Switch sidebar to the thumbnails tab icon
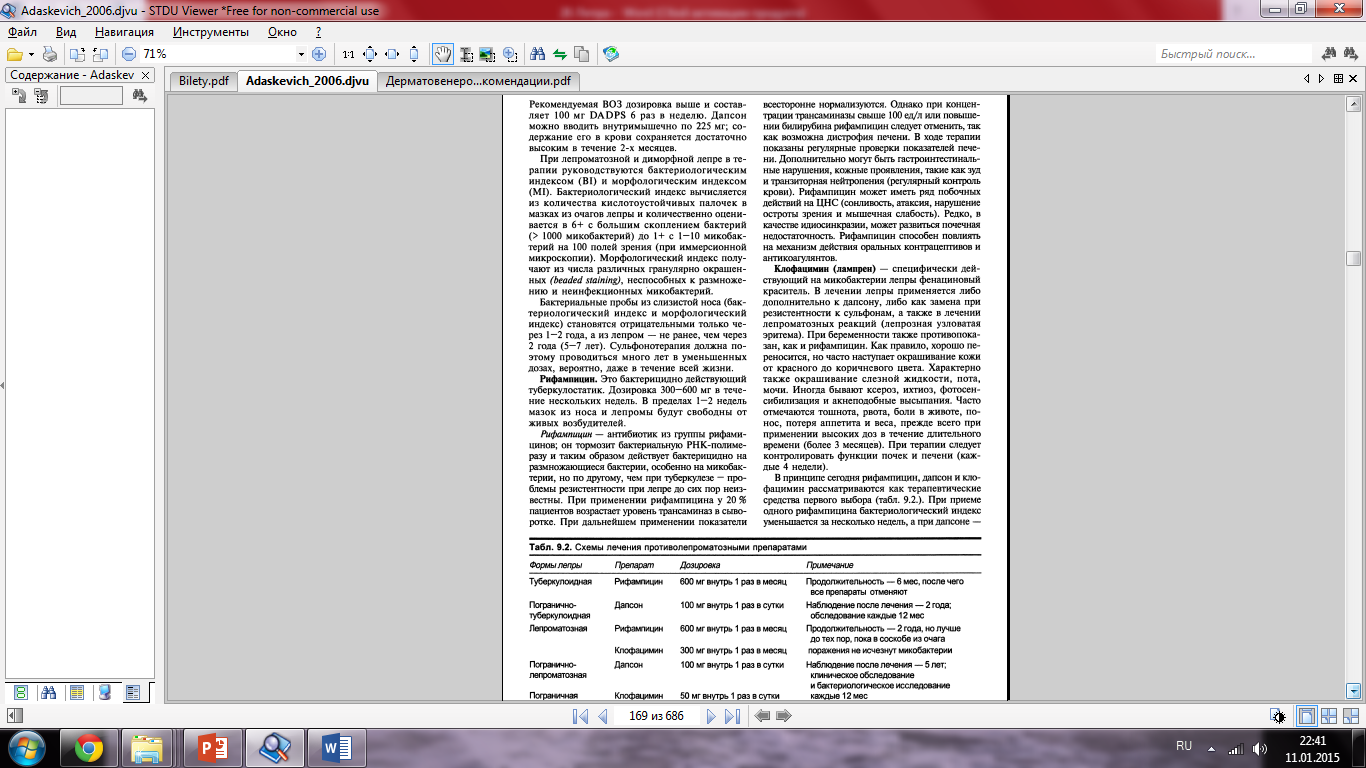The width and height of the screenshot is (1366, 768). tap(20, 692)
